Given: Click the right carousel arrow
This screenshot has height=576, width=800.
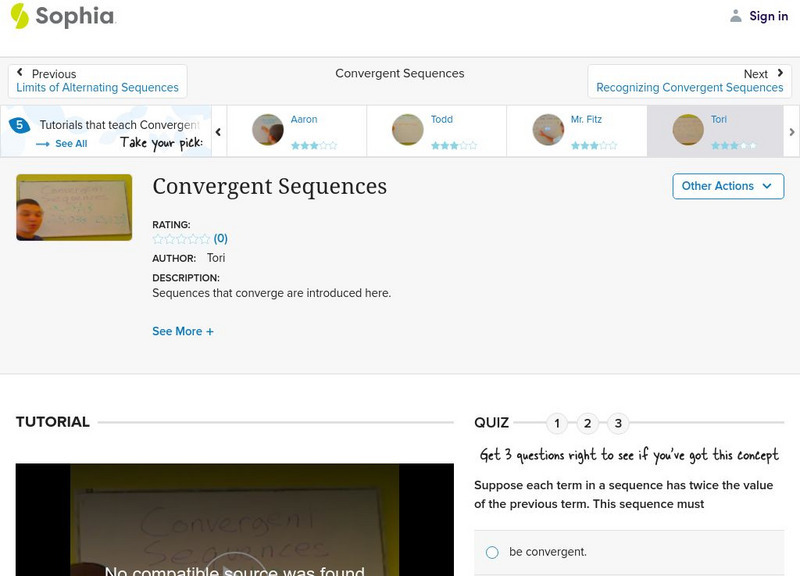Looking at the screenshot, I should [x=790, y=131].
